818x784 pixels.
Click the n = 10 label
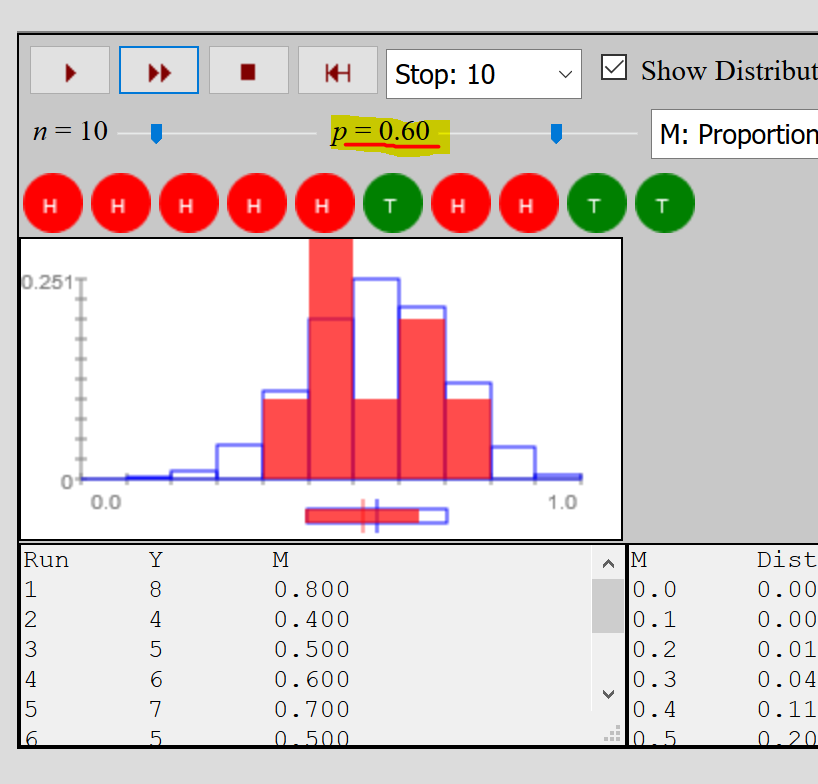click(70, 131)
